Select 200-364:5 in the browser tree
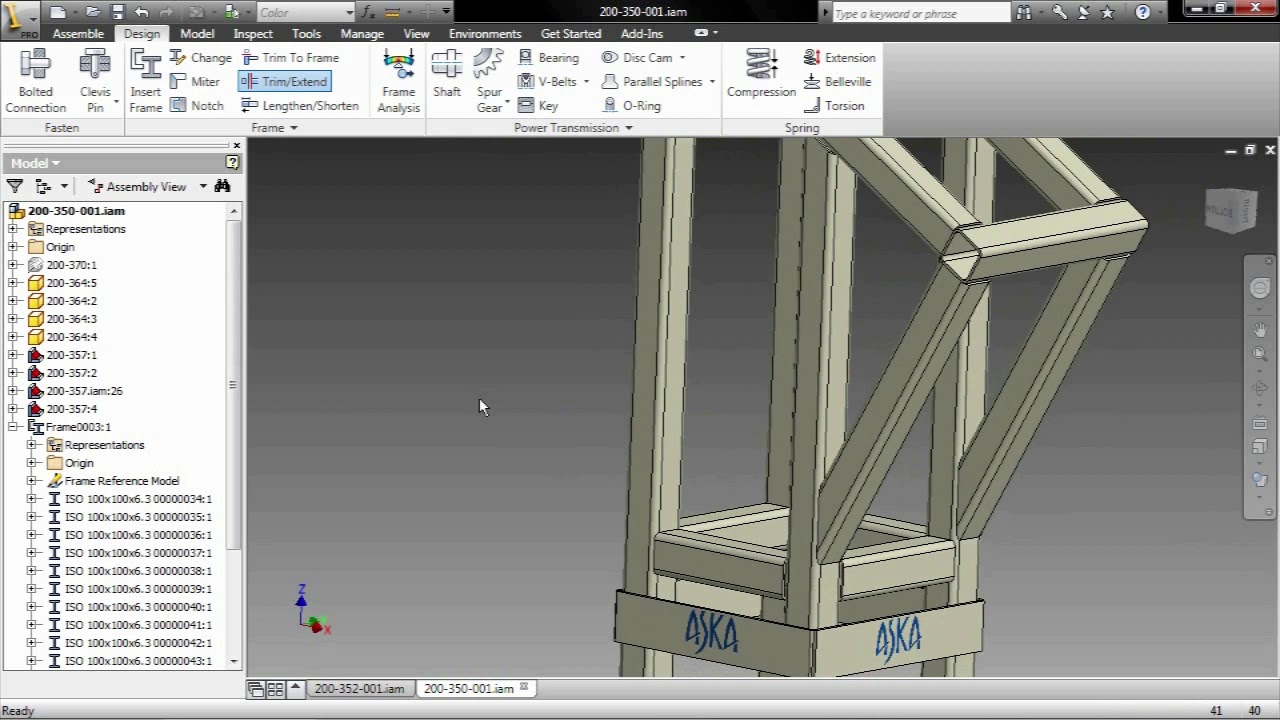 pos(71,283)
